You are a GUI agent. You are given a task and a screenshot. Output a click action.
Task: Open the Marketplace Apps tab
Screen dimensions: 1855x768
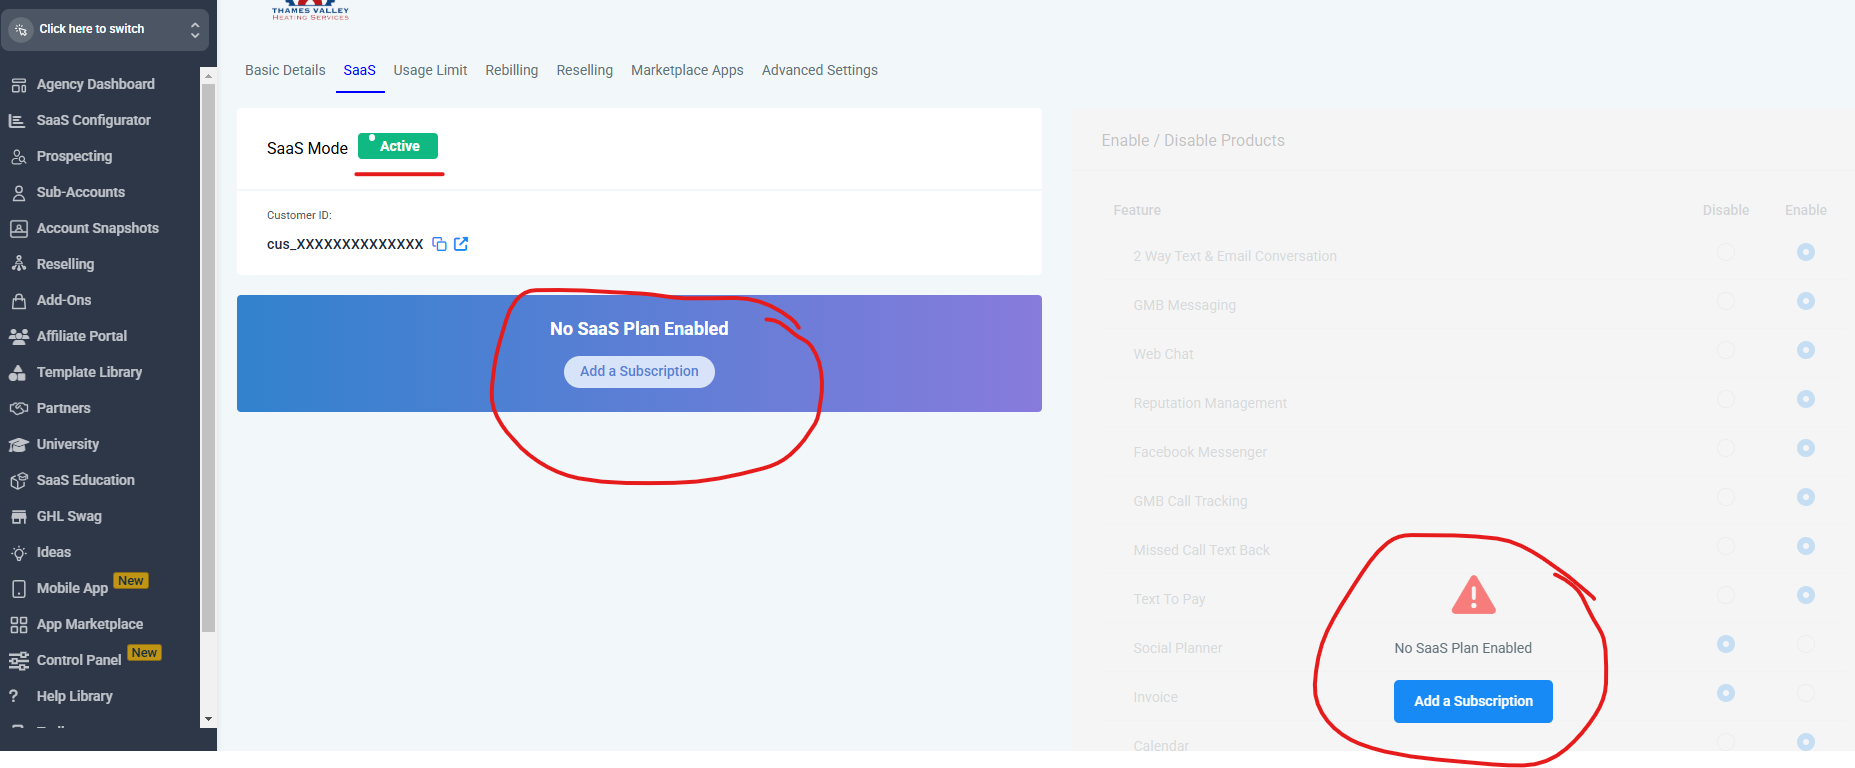click(x=687, y=70)
